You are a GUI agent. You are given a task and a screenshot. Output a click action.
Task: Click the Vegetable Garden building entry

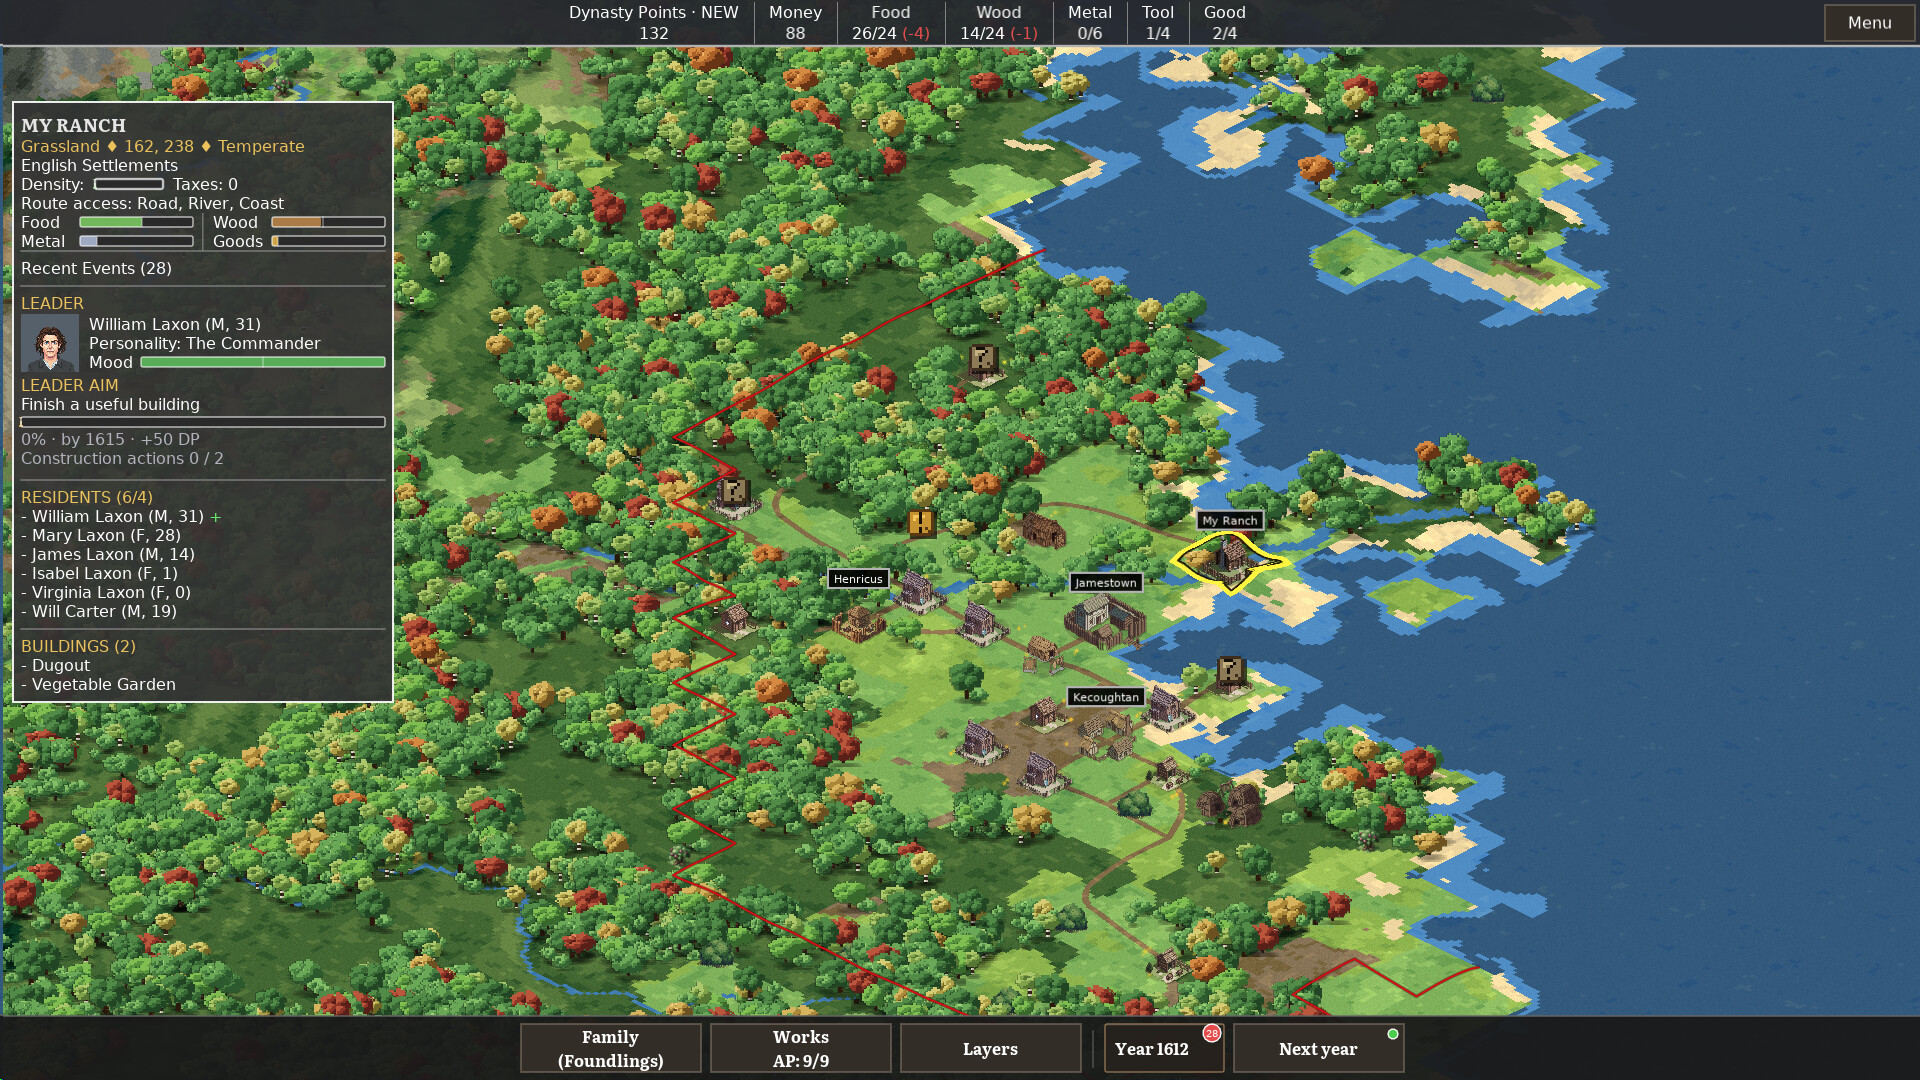(x=98, y=684)
